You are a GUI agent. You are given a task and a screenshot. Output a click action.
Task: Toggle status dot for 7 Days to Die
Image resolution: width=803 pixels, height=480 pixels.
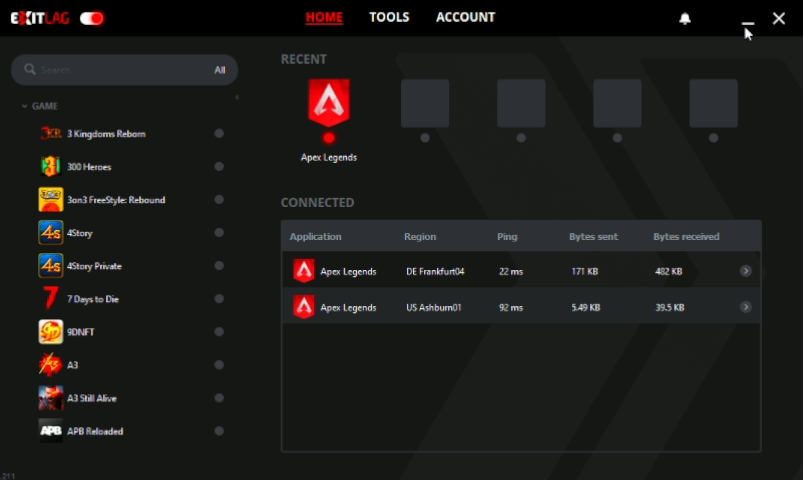click(219, 299)
